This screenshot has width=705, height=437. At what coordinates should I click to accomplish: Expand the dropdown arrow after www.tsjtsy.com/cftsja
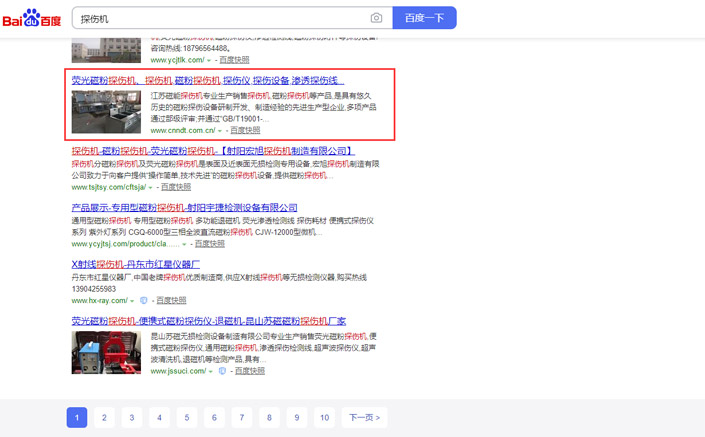click(x=152, y=187)
